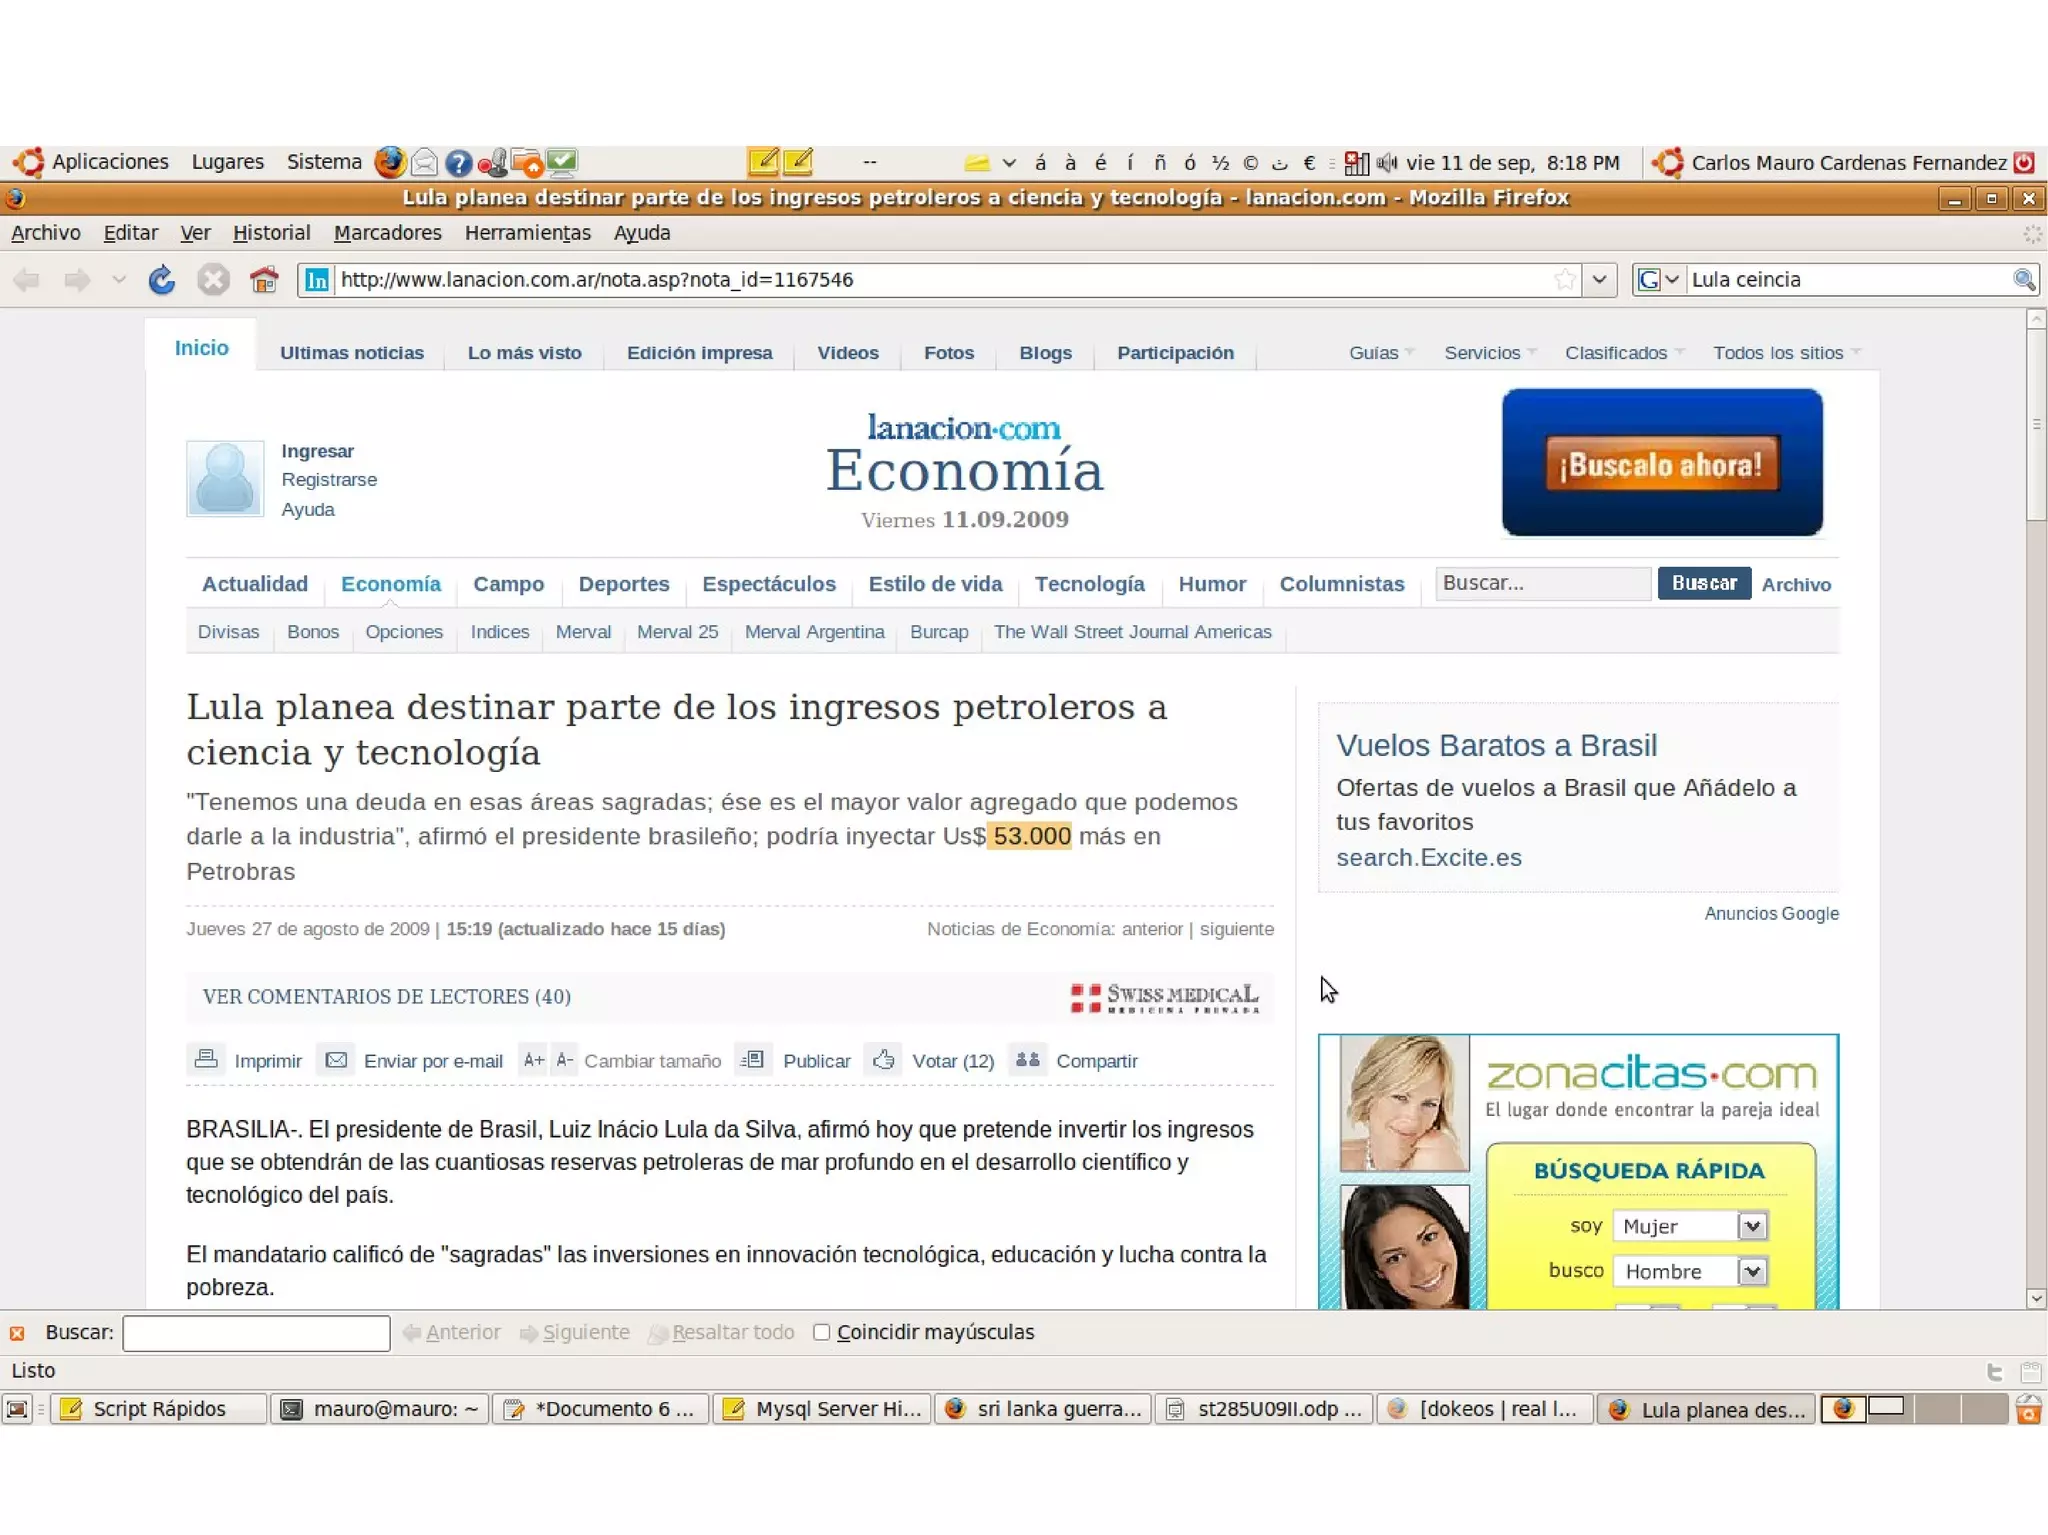Expand the 'busco' Hombre dropdown
The width and height of the screenshot is (2048, 1535).
(x=1752, y=1271)
